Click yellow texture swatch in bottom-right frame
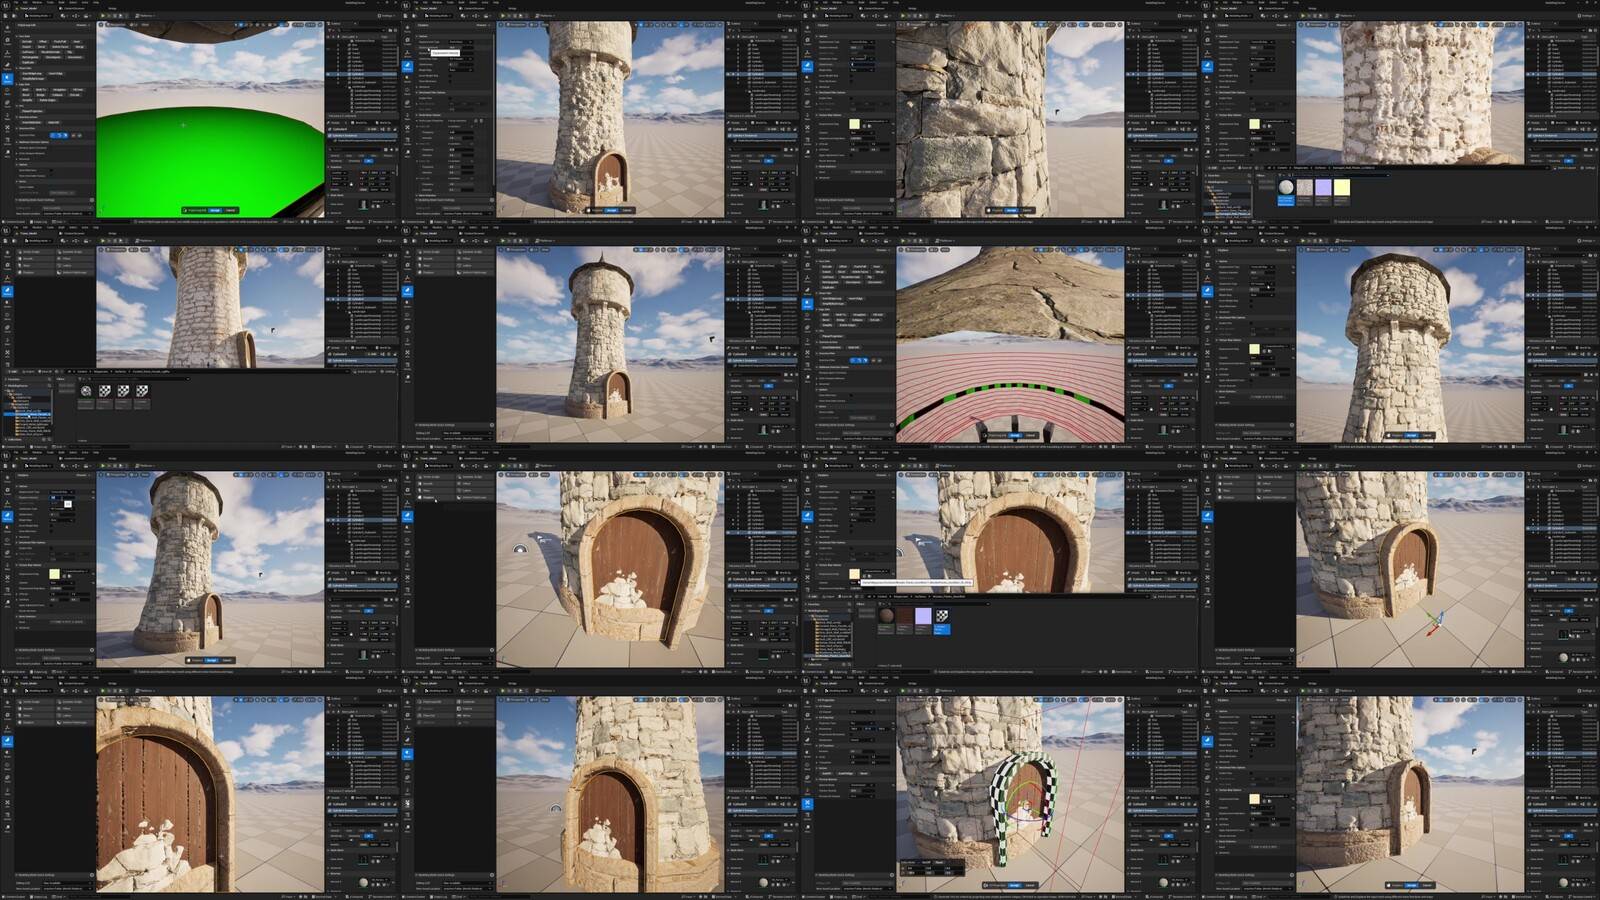 [1254, 799]
